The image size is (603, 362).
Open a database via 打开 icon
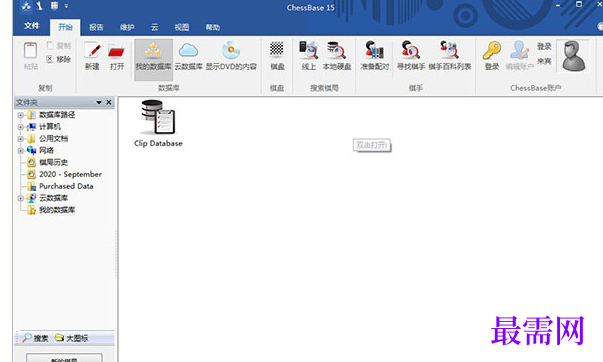[117, 56]
